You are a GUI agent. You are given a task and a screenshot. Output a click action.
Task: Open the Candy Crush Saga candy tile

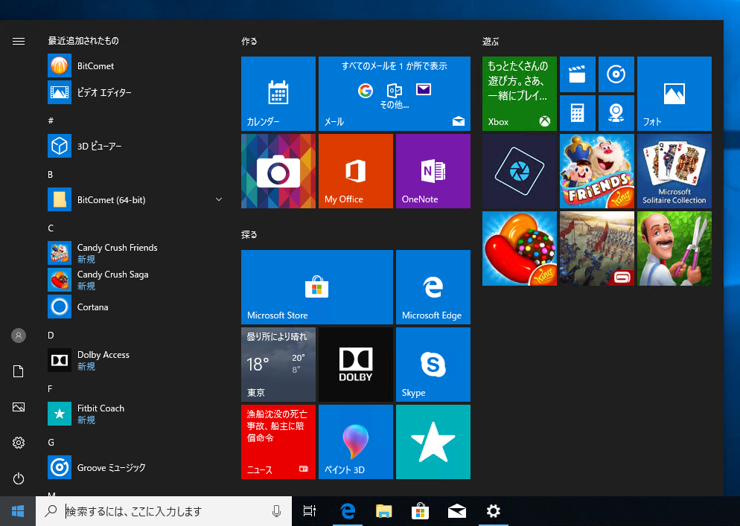point(520,248)
